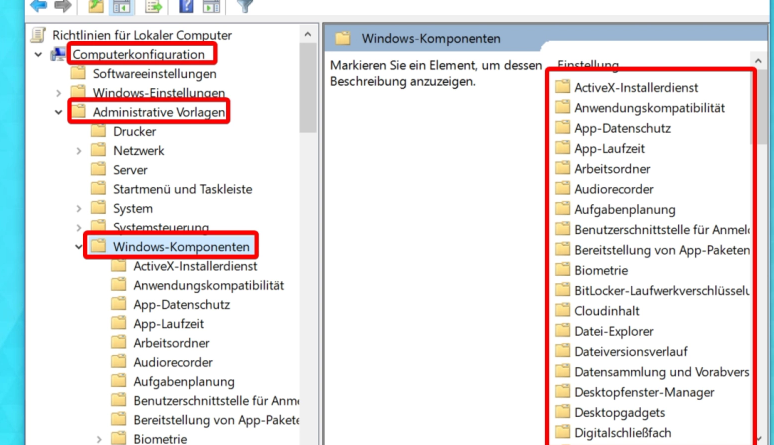Select Audiorecorder in the left tree

(x=173, y=362)
